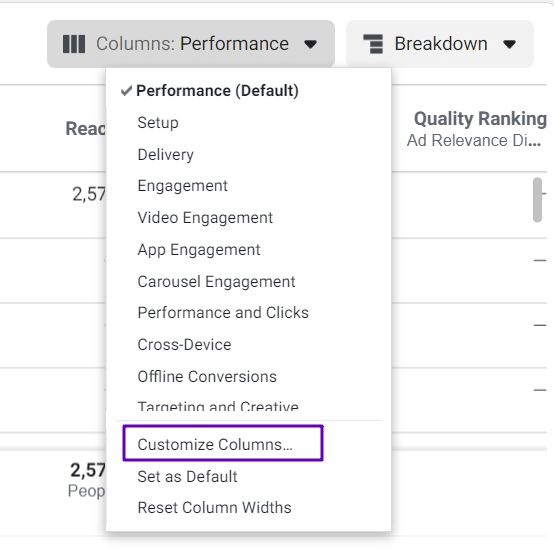Open the Columns: Performance button

point(191,44)
